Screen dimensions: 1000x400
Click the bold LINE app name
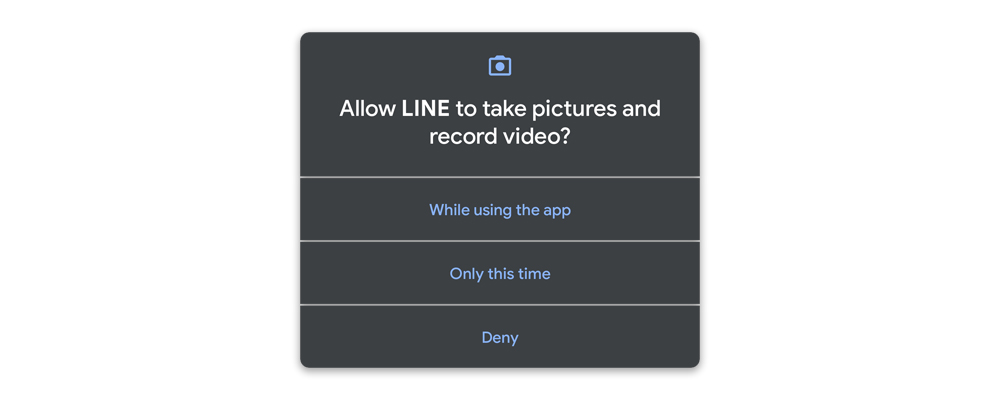pyautogui.click(x=425, y=108)
